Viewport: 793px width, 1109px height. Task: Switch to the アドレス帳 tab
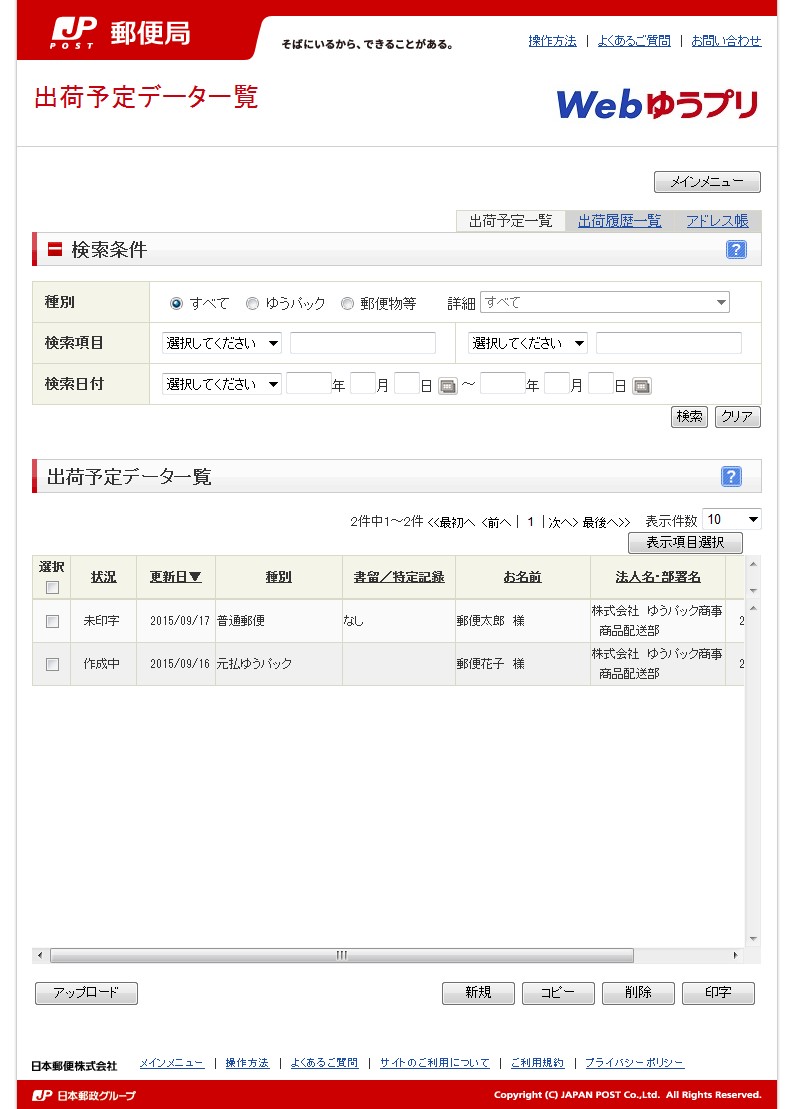[x=717, y=222]
